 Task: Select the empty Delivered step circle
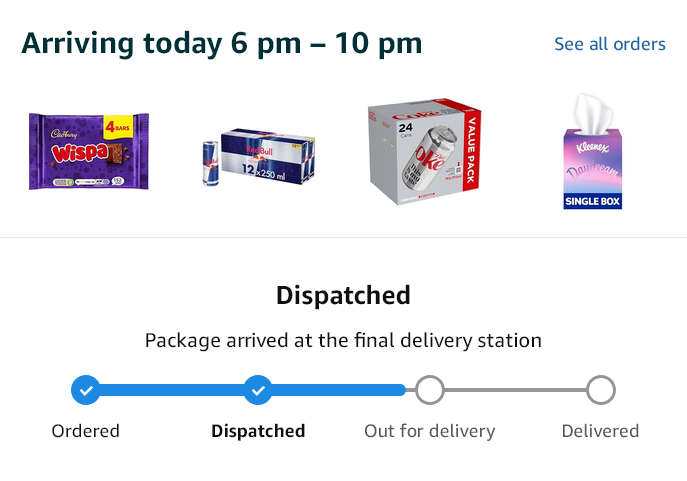pos(601,390)
